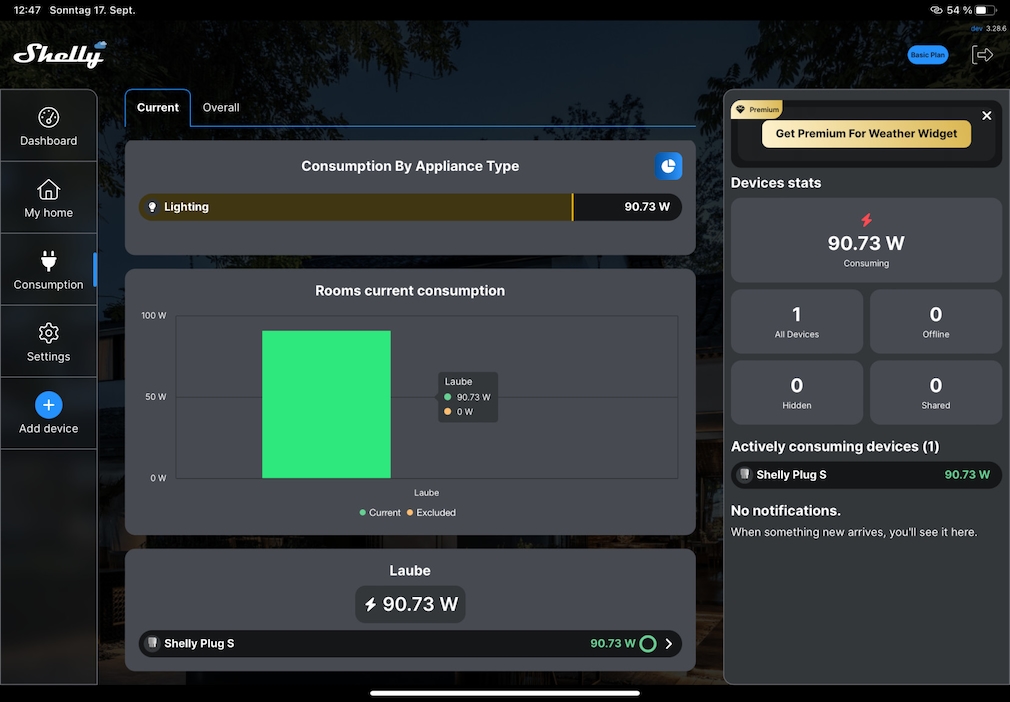Toggle the Current legend series
This screenshot has width=1010, height=702.
click(x=380, y=513)
